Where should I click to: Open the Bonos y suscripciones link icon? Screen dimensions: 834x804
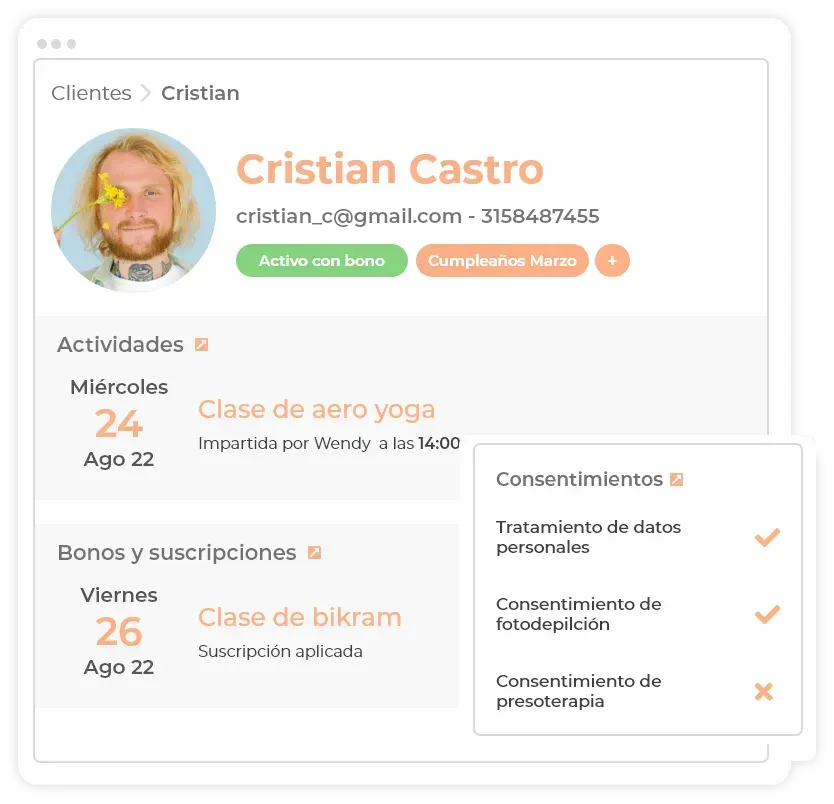coord(314,552)
